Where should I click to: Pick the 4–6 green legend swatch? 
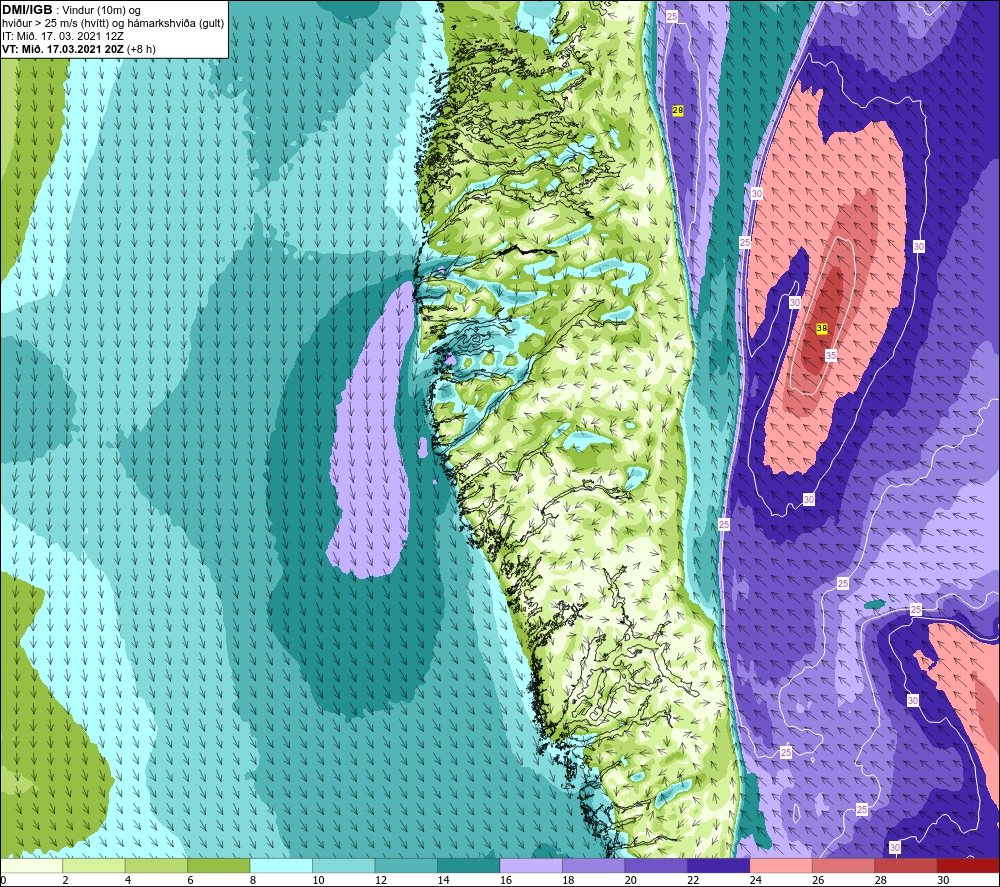click(156, 866)
